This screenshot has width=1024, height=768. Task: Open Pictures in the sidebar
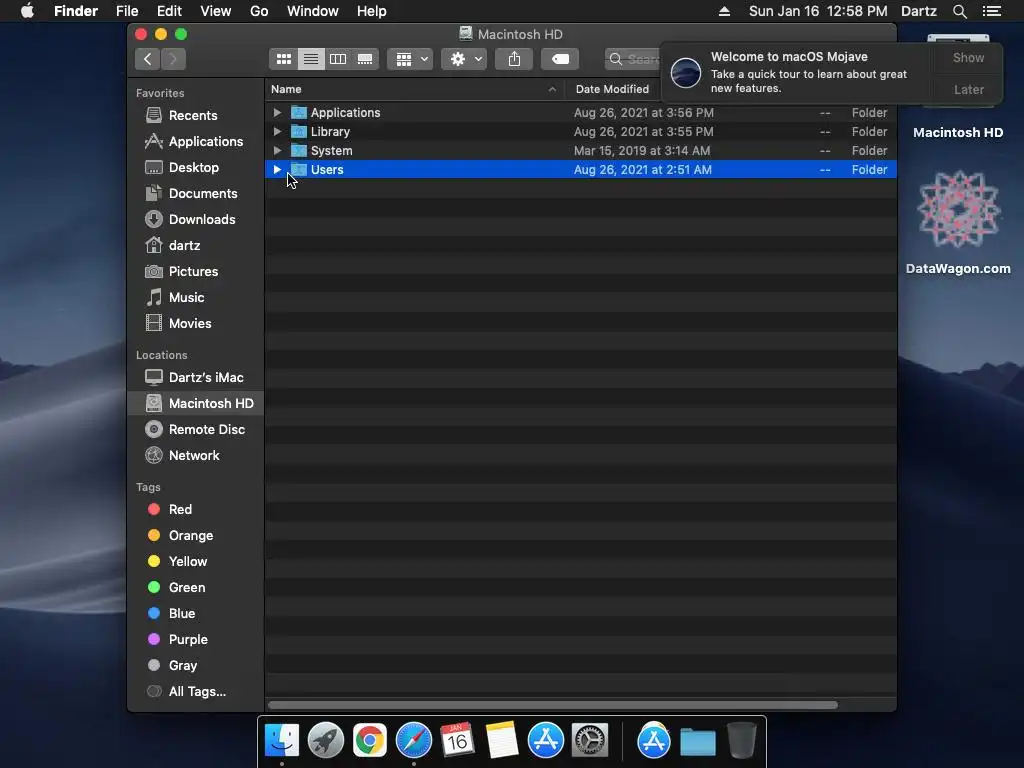pos(195,271)
